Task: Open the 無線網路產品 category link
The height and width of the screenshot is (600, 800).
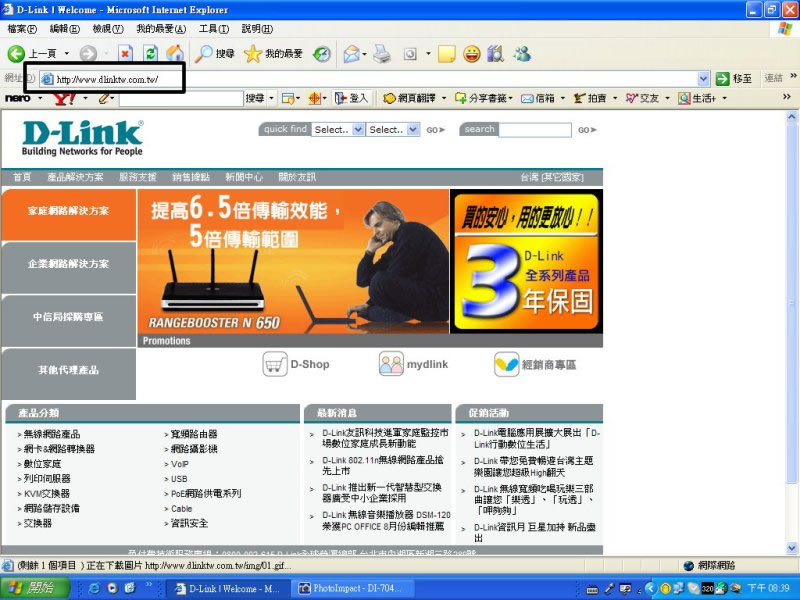Action: point(52,434)
